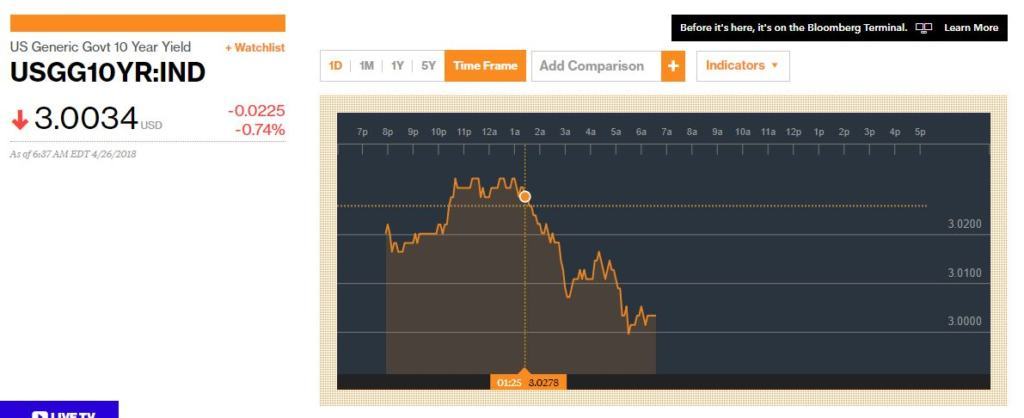This screenshot has height=418, width=1024.
Task: Select the 1D time range tab
Action: coord(335,66)
